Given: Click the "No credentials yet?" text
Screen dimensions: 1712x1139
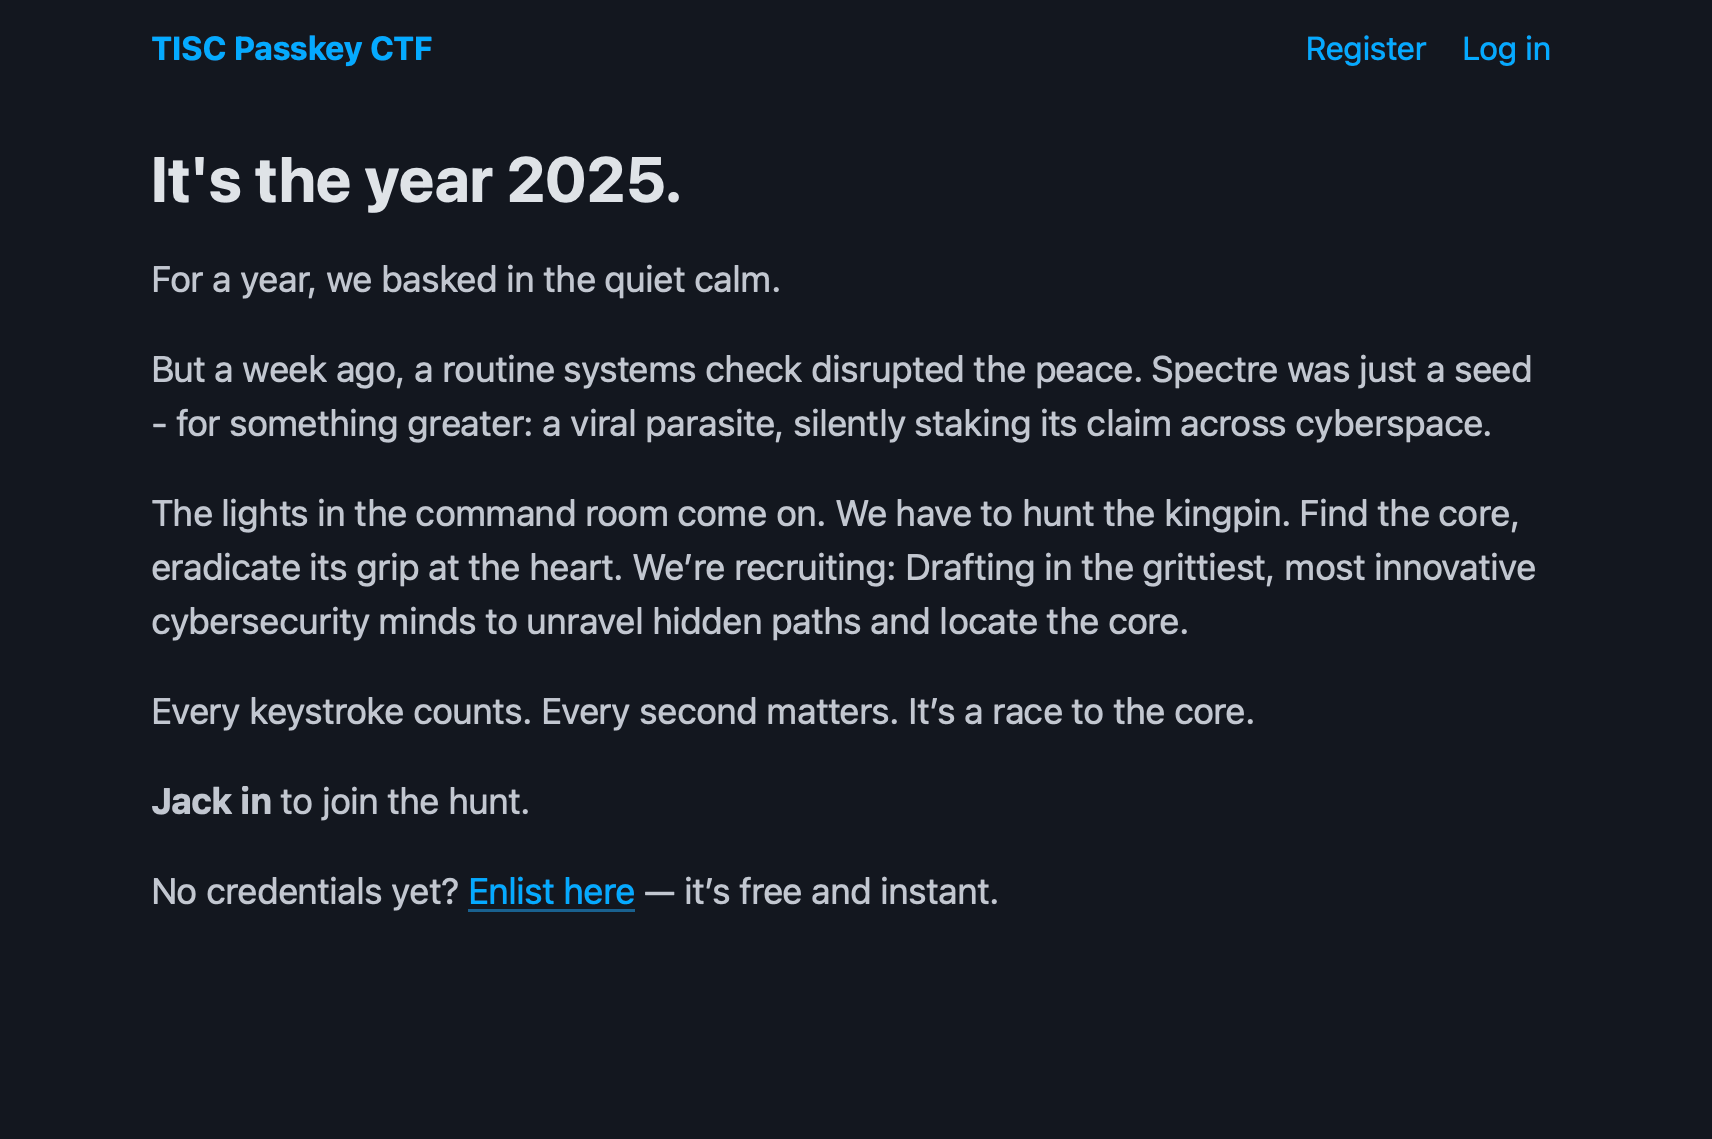Looking at the screenshot, I should tap(305, 891).
